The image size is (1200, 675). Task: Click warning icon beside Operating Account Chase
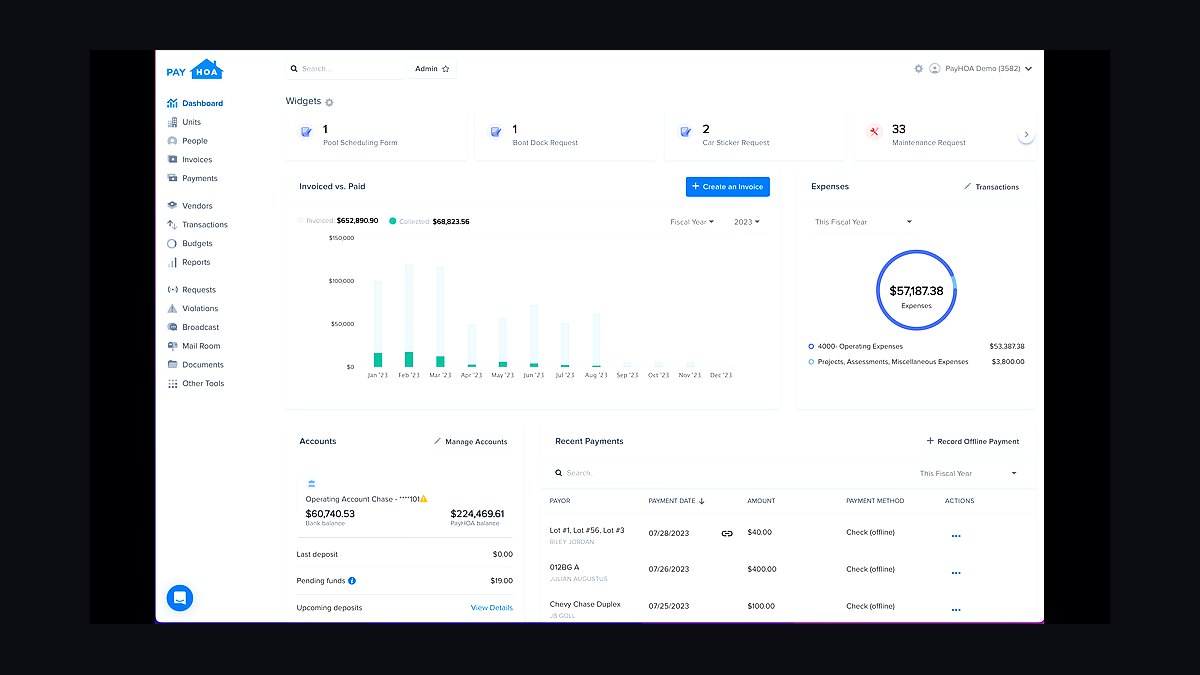424,498
